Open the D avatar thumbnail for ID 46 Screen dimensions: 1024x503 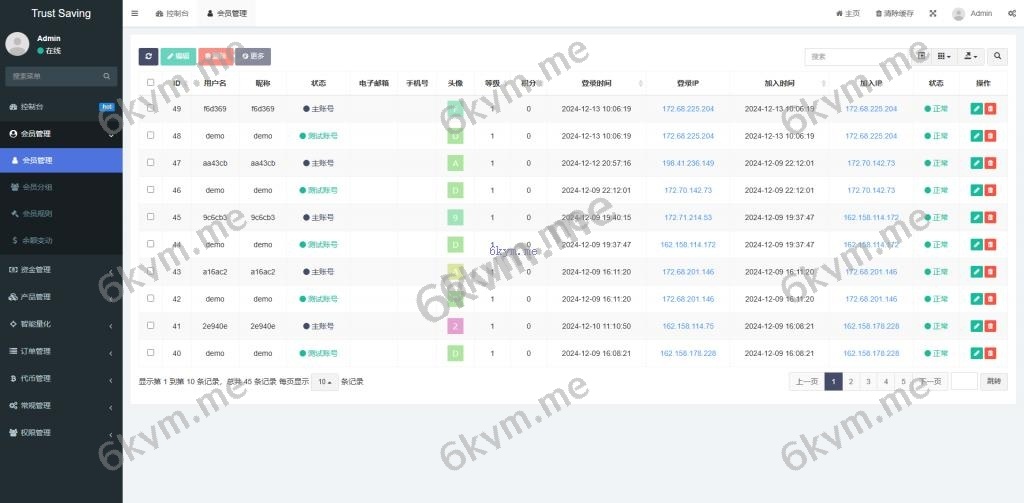[455, 190]
